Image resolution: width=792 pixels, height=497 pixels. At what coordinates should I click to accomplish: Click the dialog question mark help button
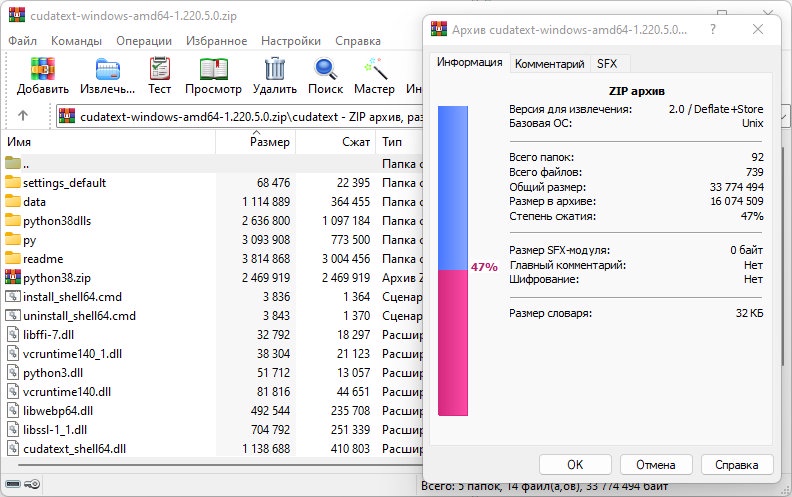point(713,29)
